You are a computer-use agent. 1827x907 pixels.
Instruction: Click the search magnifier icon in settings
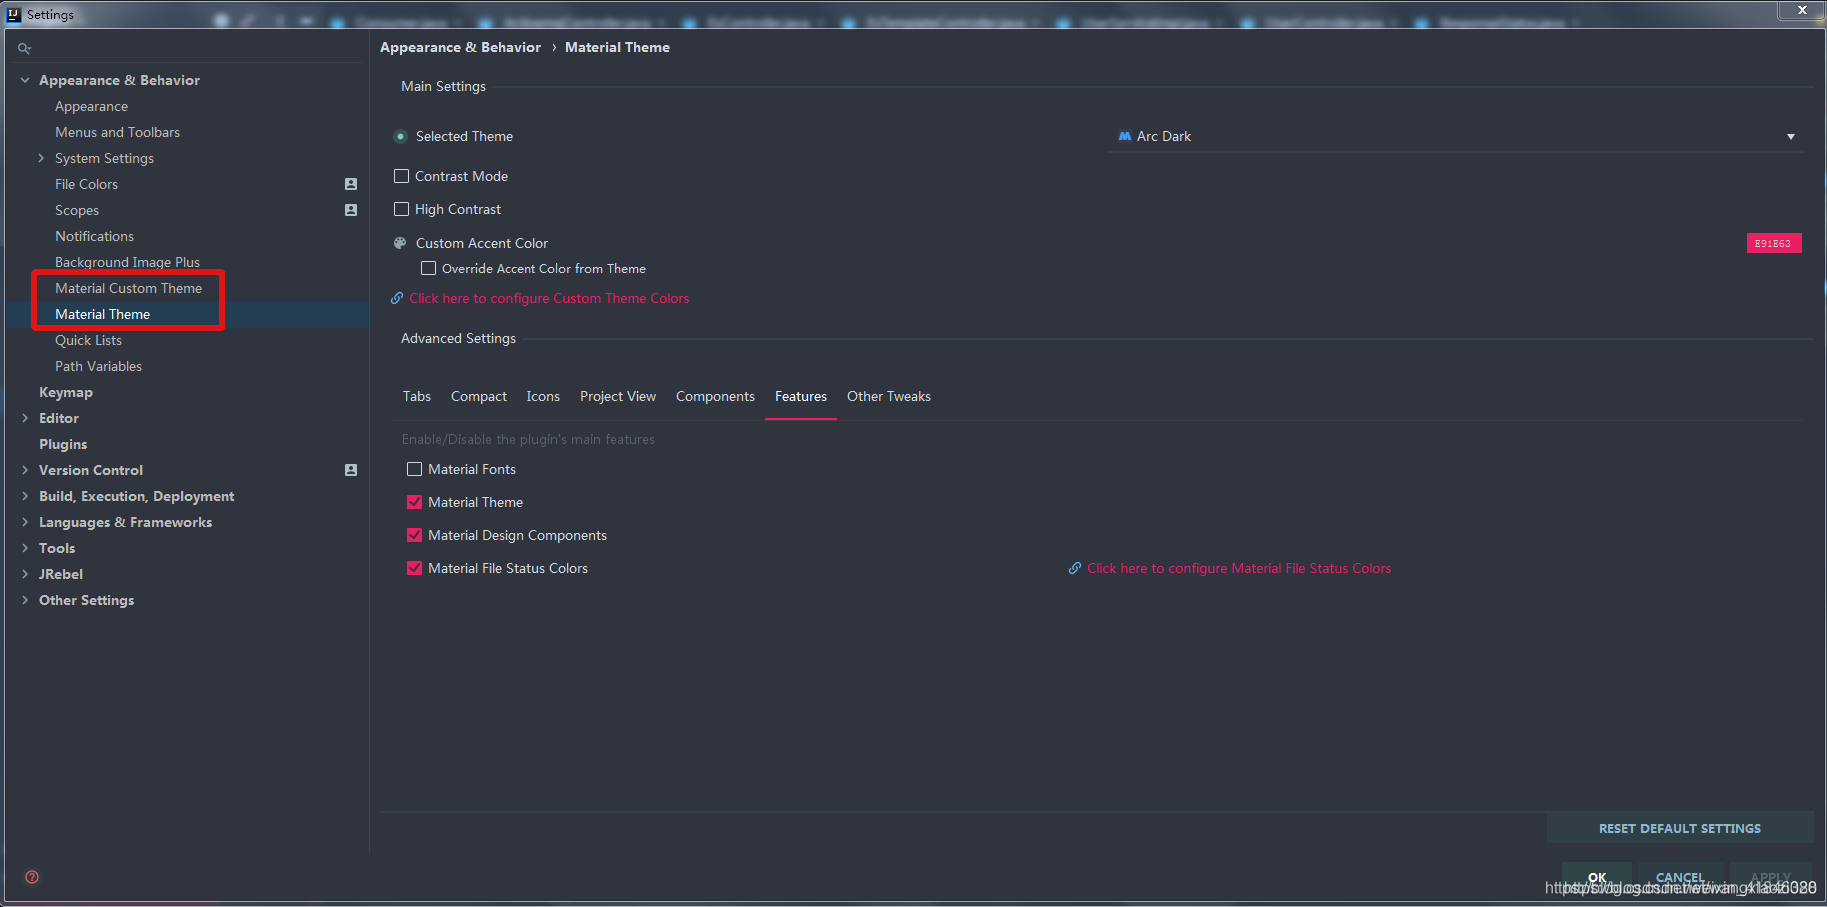pyautogui.click(x=24, y=48)
